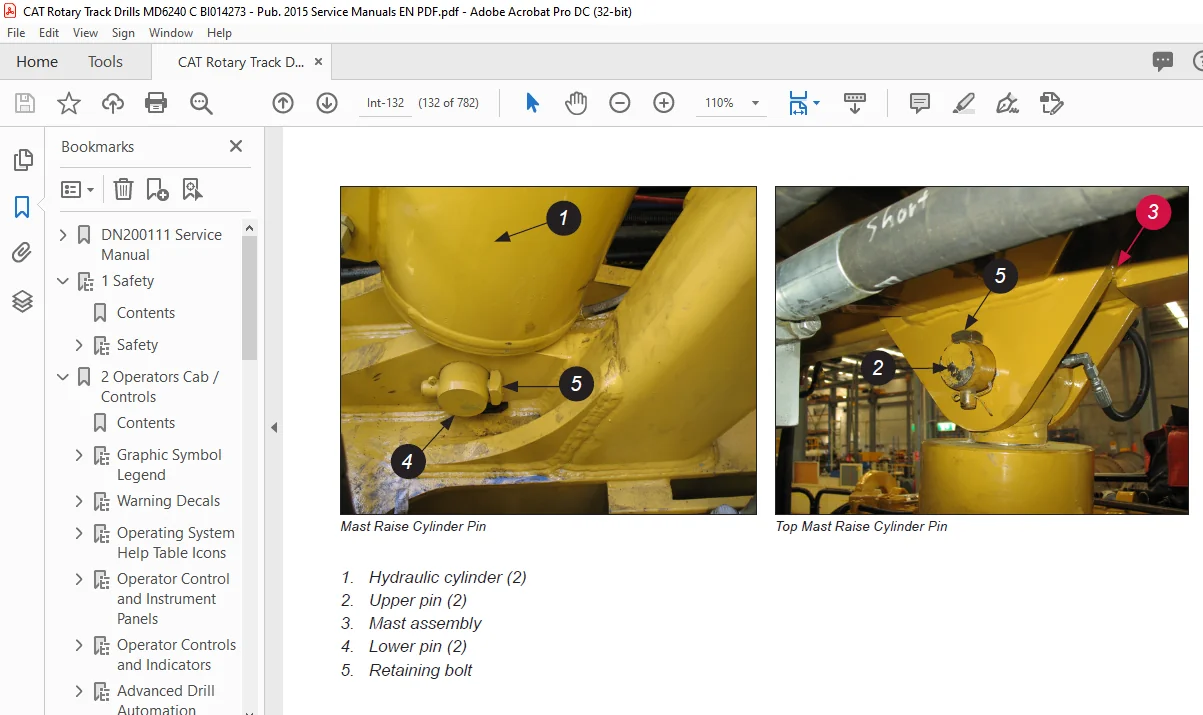This screenshot has width=1203, height=715.
Task: Add a new bookmark
Action: (157, 189)
